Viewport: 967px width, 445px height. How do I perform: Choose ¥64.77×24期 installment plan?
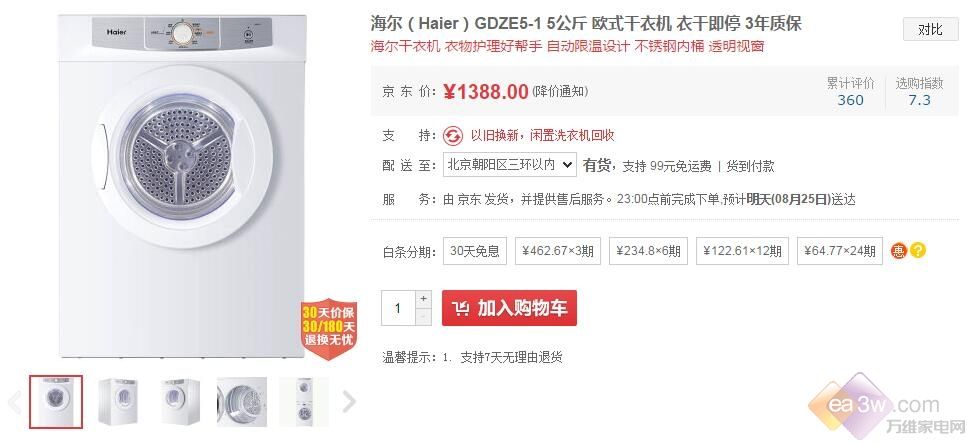coord(840,251)
